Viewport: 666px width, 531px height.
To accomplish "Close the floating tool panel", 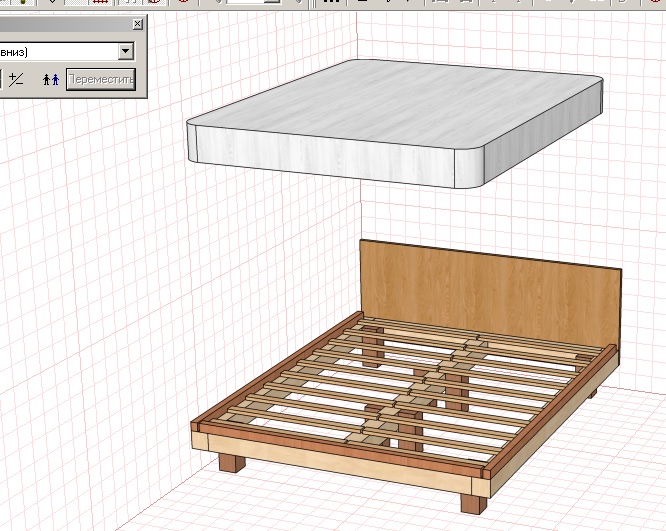I will point(137,23).
